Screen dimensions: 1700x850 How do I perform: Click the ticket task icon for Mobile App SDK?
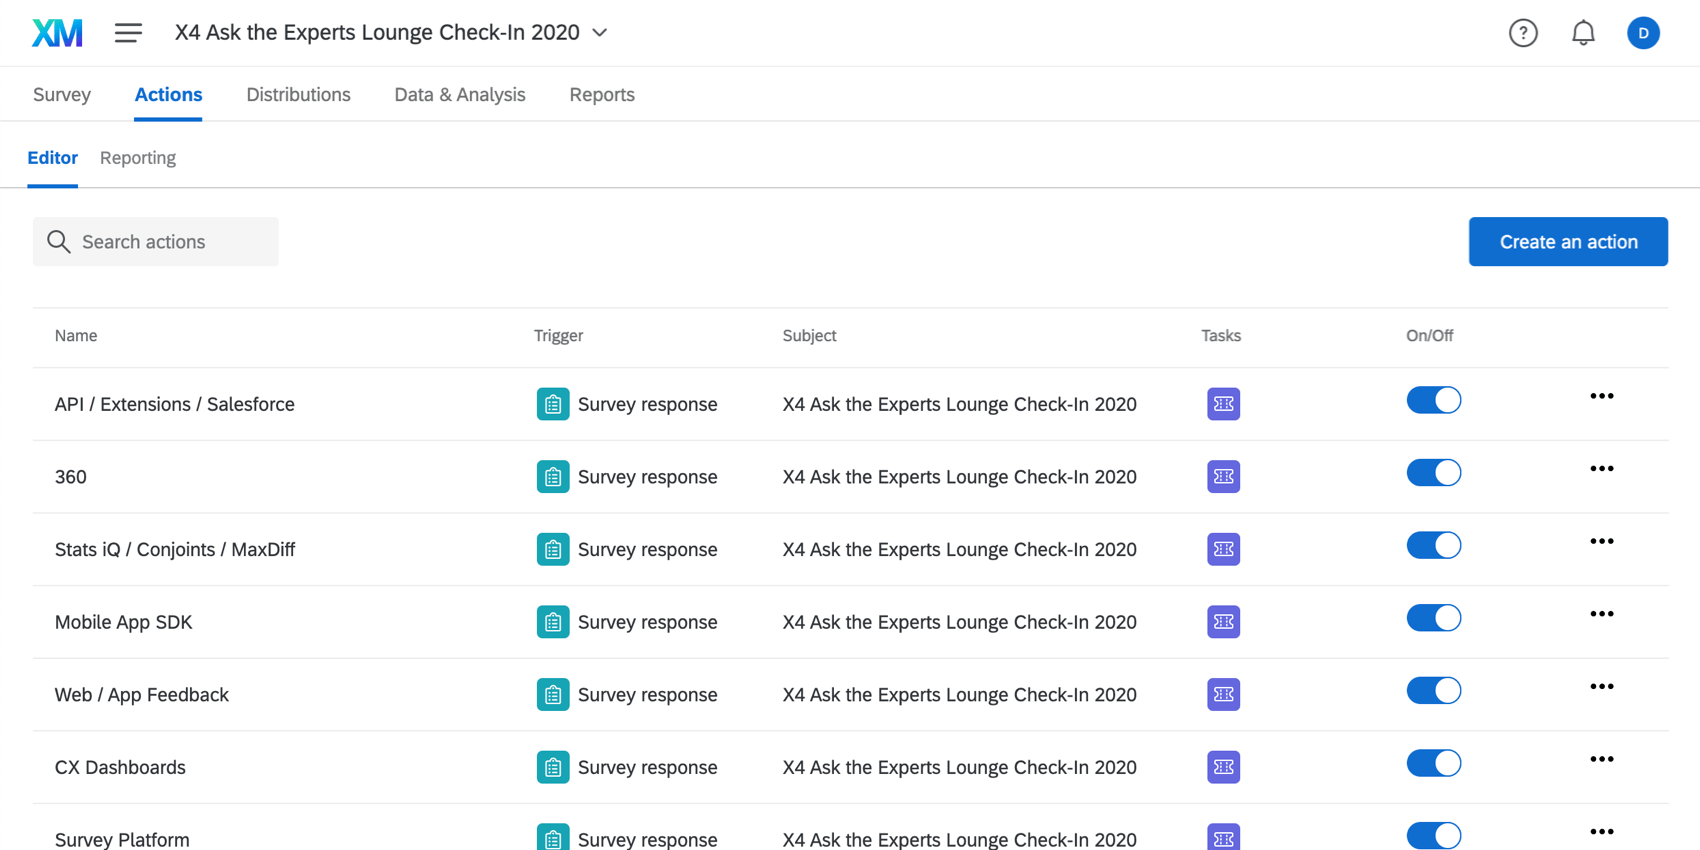coord(1223,622)
